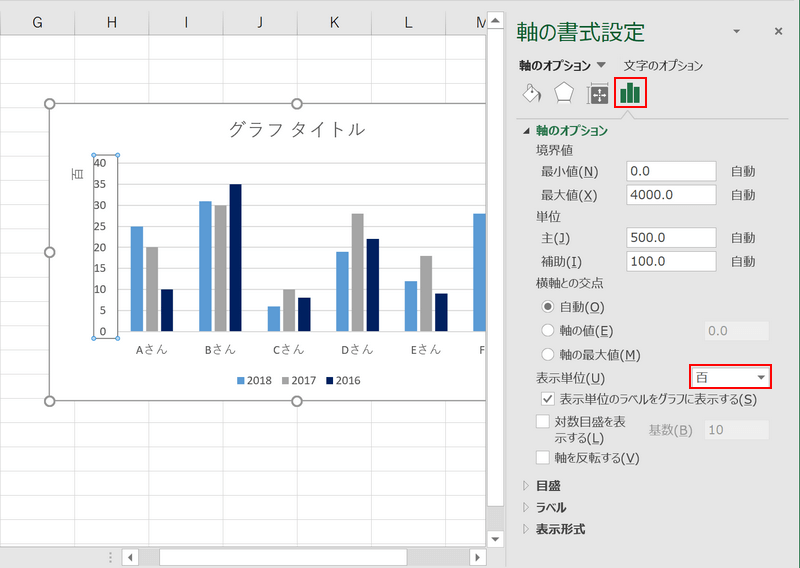The height and width of the screenshot is (568, 800).
Task: Click the 2017 gray bar for Dさん
Action: [358, 273]
